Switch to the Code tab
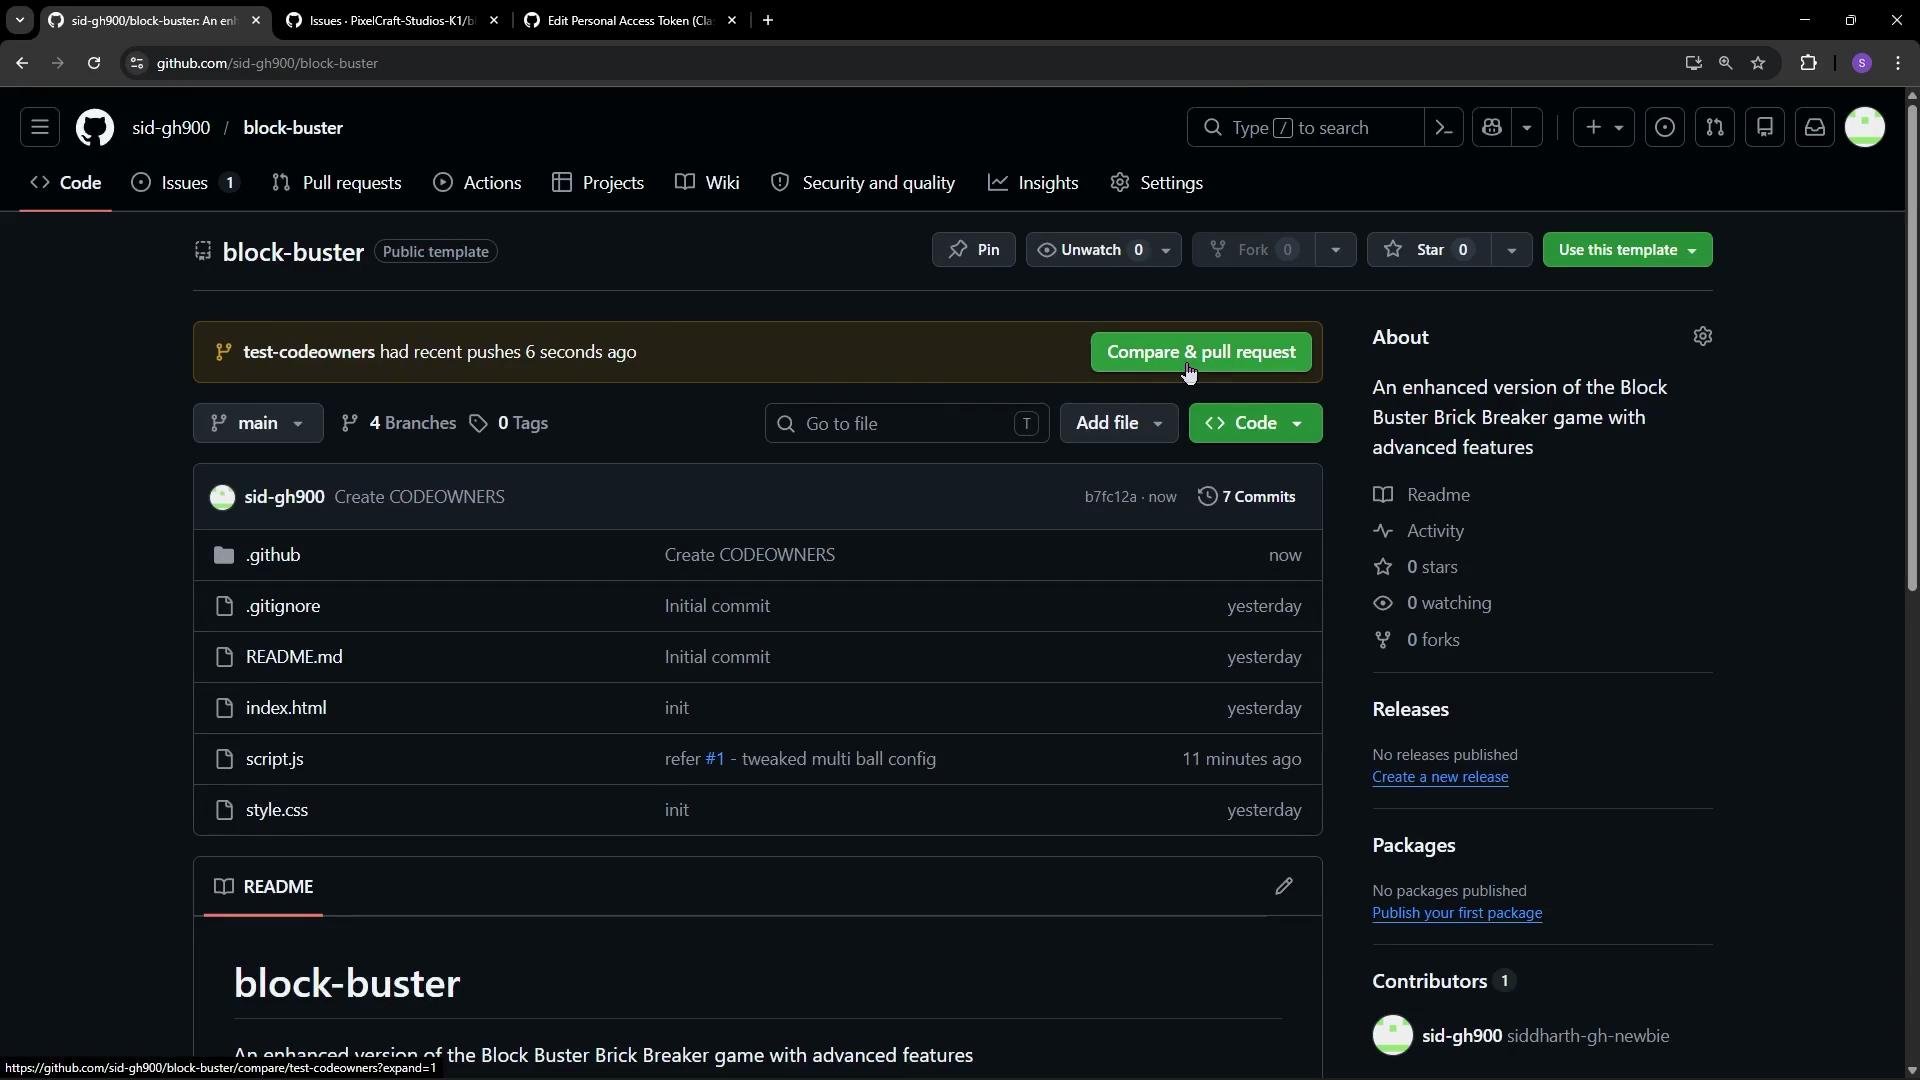1920x1080 pixels. 66,183
